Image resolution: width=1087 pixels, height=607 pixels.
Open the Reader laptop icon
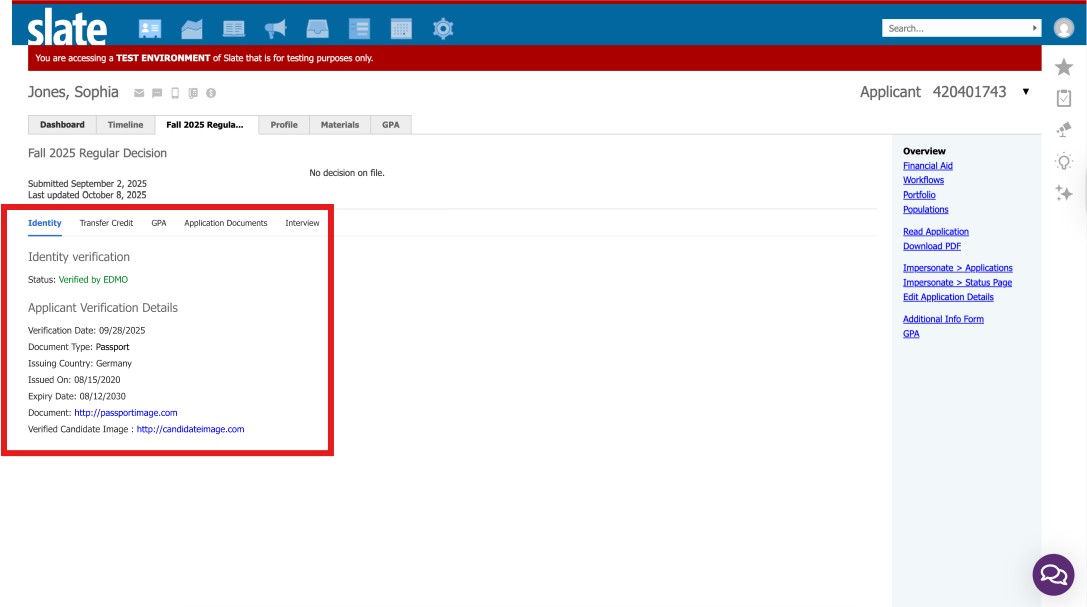point(233,28)
